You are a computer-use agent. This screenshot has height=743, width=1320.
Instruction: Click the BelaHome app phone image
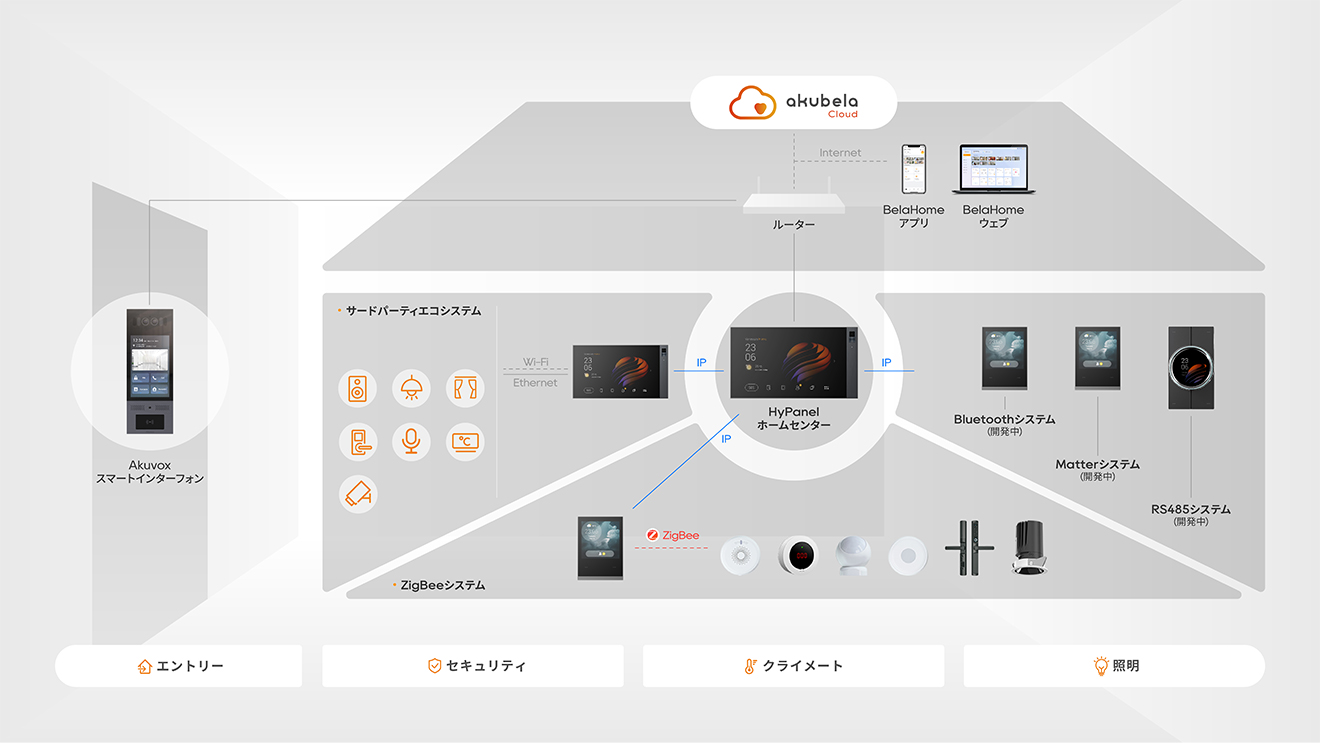914,170
